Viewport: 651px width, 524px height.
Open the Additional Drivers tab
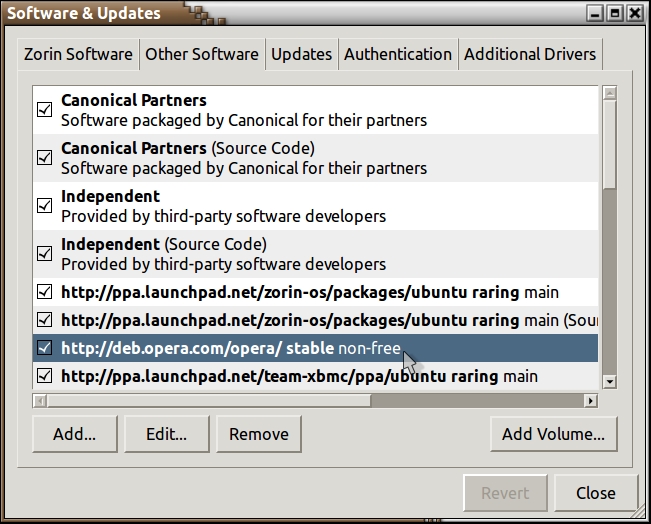pos(530,54)
